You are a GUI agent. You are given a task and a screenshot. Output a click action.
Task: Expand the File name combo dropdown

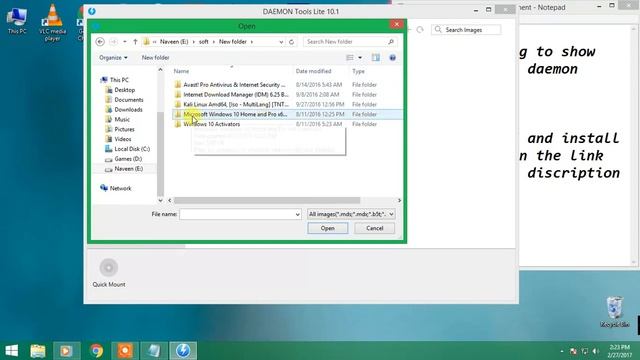pos(297,214)
